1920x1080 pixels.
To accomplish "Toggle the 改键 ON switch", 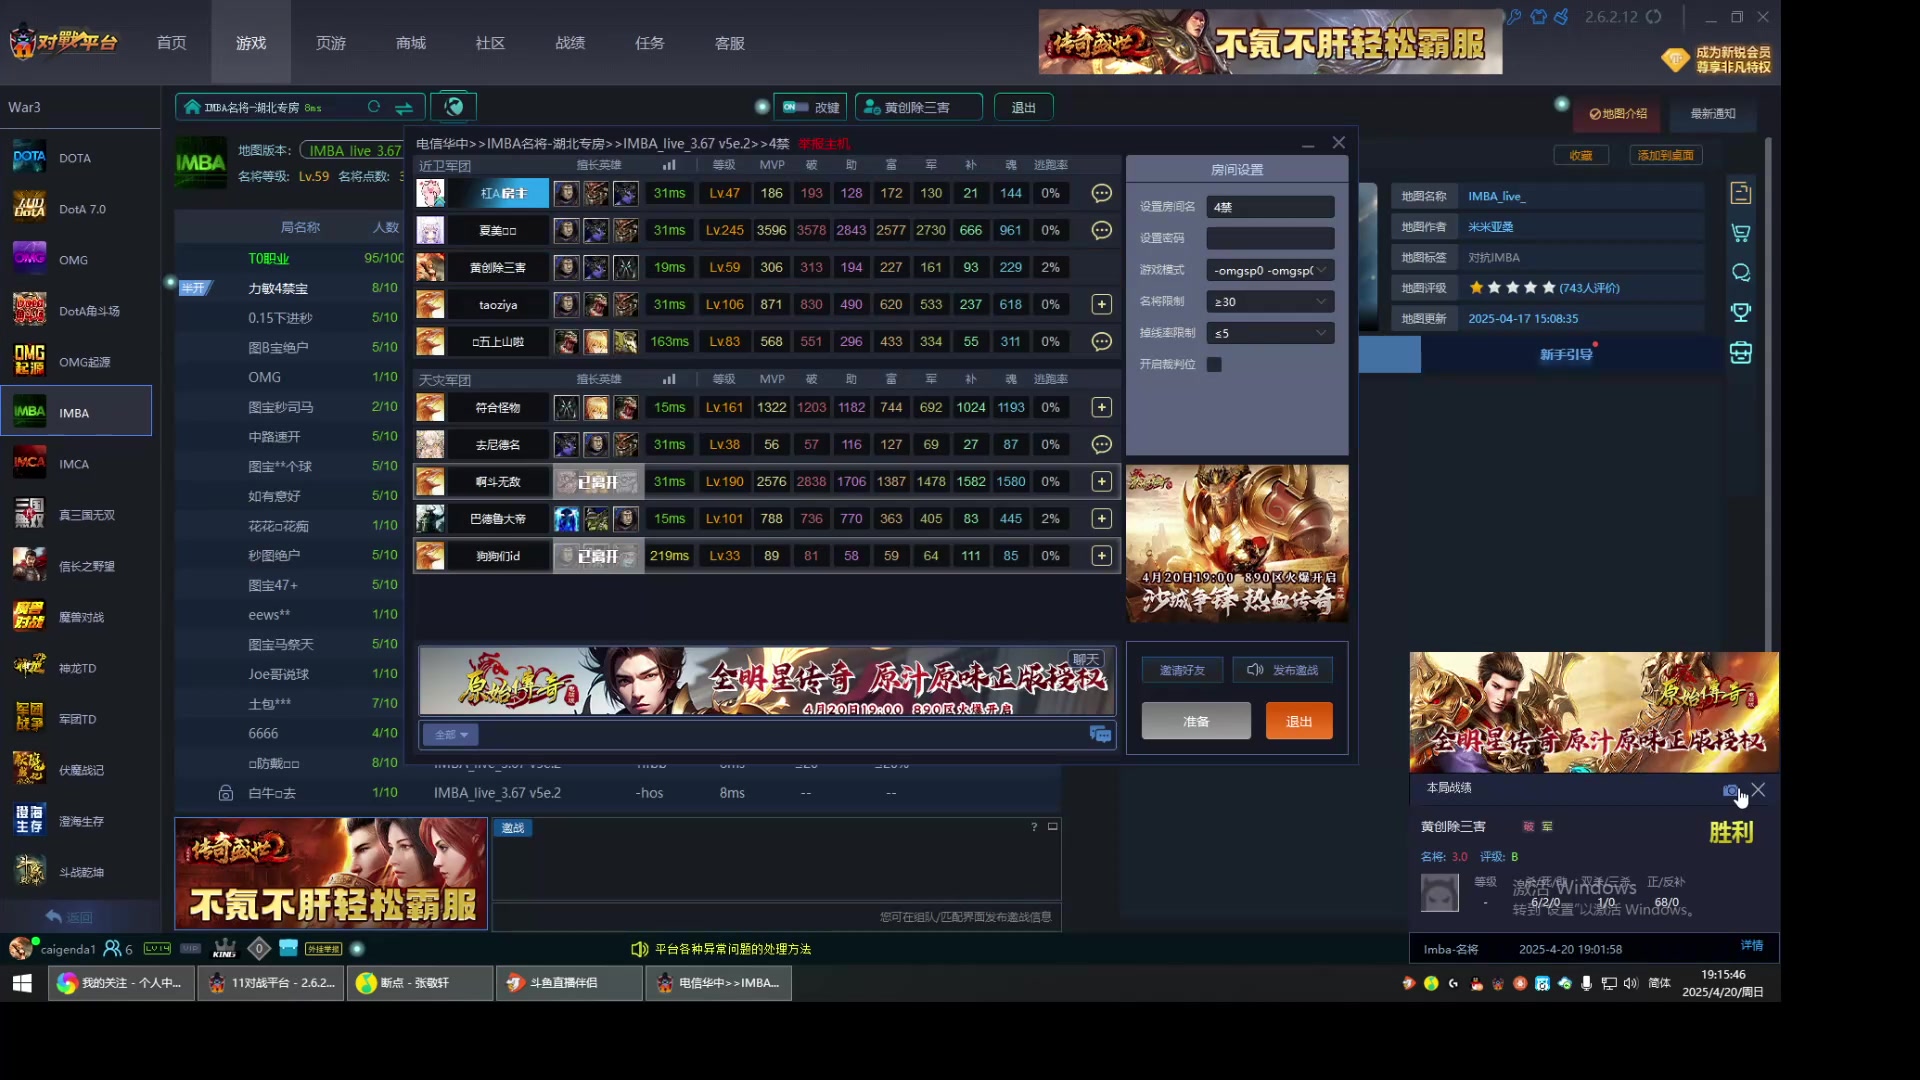I will [x=795, y=107].
